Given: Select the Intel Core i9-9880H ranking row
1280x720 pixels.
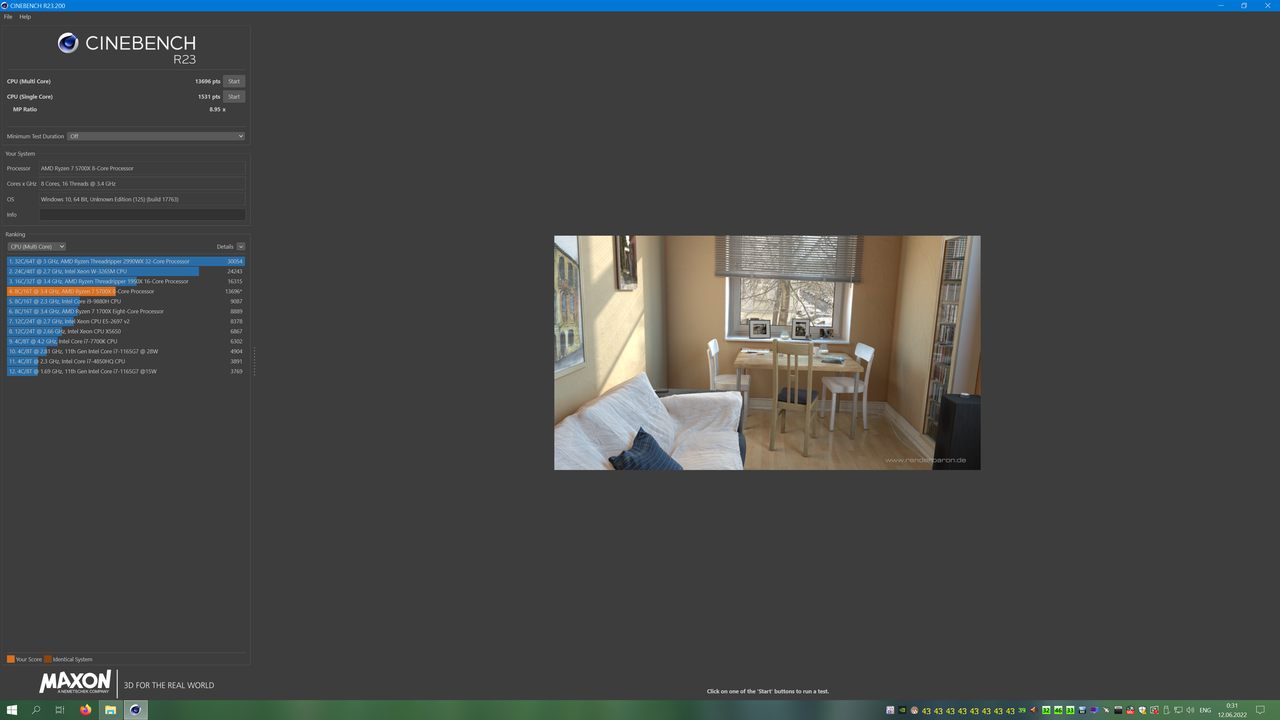Looking at the screenshot, I should (x=125, y=301).
